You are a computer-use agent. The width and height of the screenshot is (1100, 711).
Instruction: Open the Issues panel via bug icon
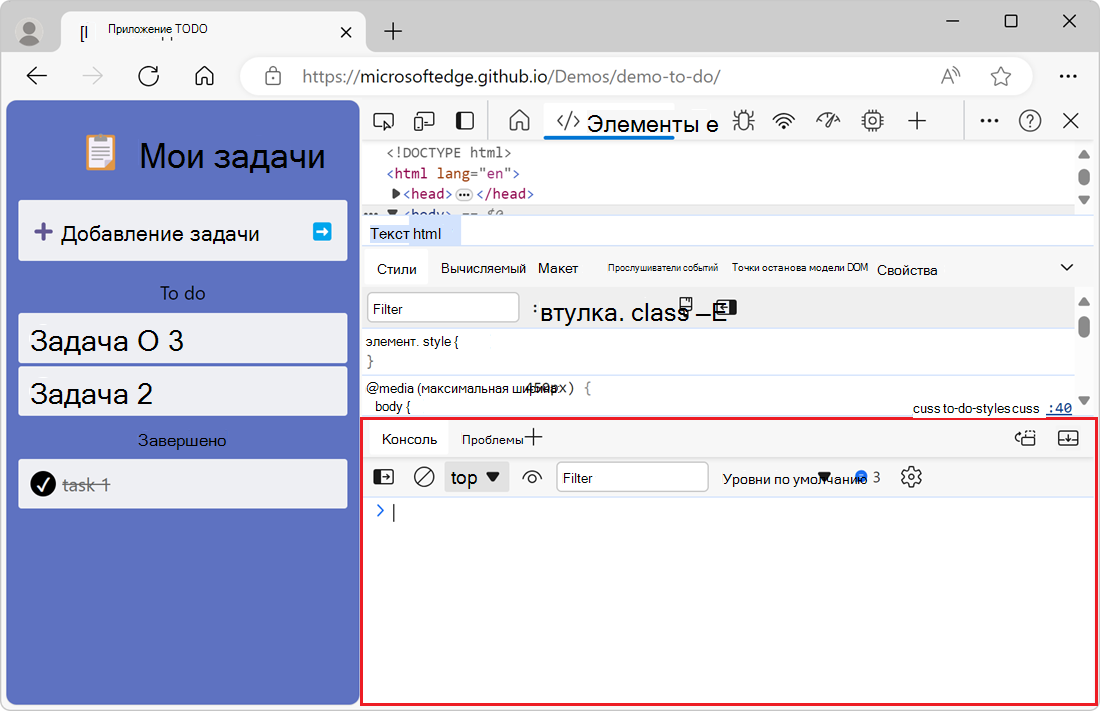click(x=743, y=120)
